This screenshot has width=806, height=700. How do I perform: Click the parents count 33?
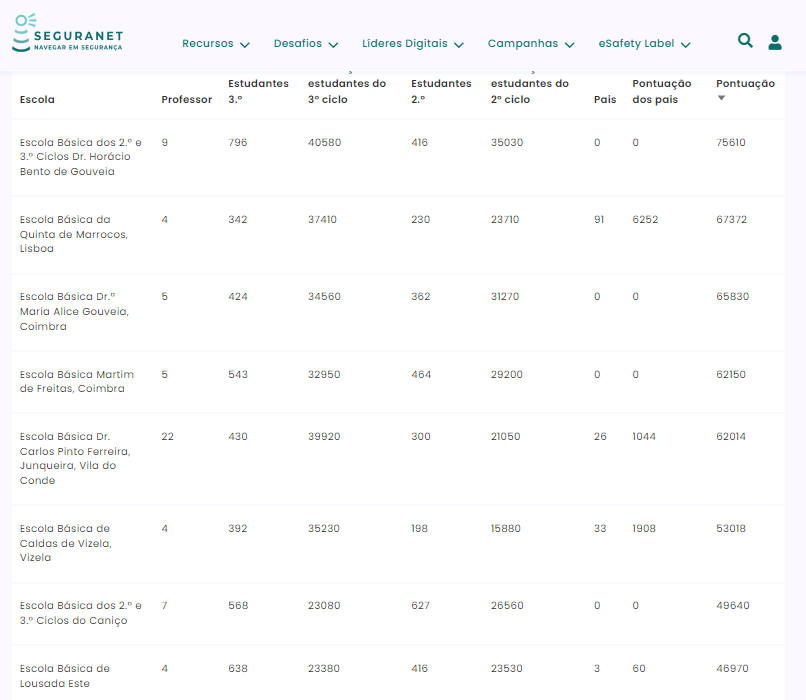[600, 528]
